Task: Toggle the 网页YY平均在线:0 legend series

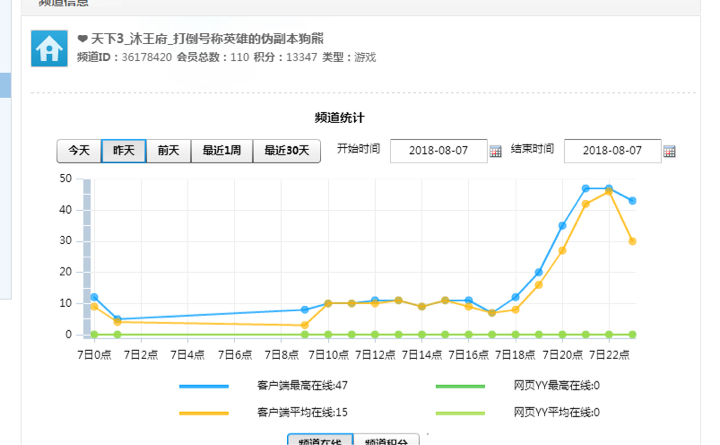Action: (x=557, y=412)
